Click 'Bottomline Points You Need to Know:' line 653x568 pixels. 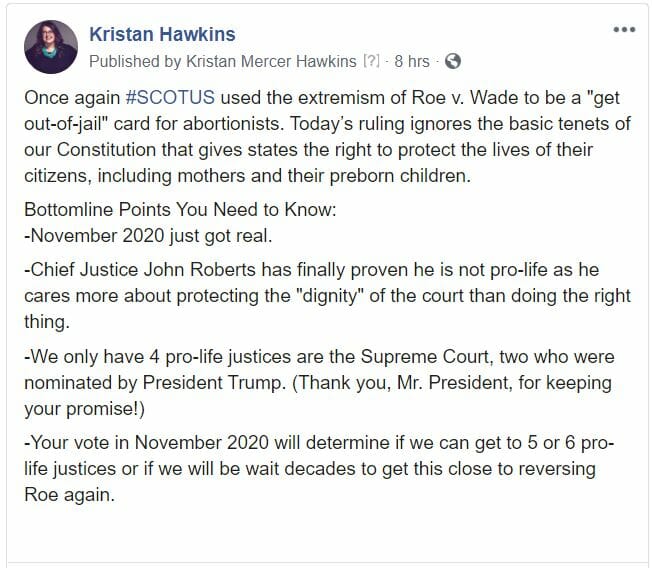tap(180, 209)
